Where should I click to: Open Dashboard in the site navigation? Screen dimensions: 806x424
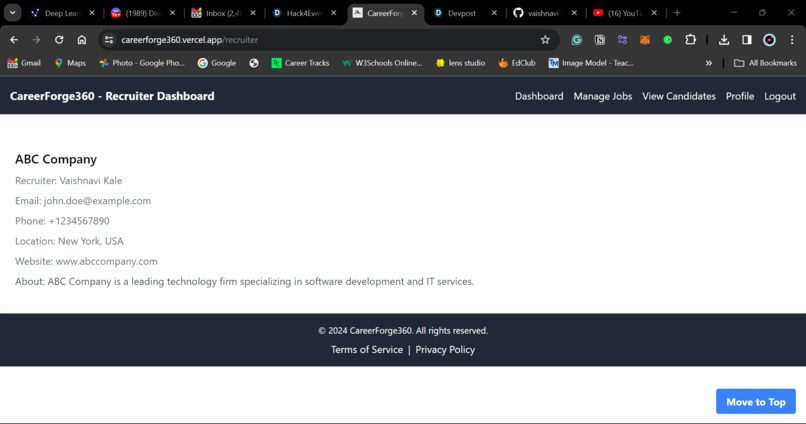coord(539,96)
